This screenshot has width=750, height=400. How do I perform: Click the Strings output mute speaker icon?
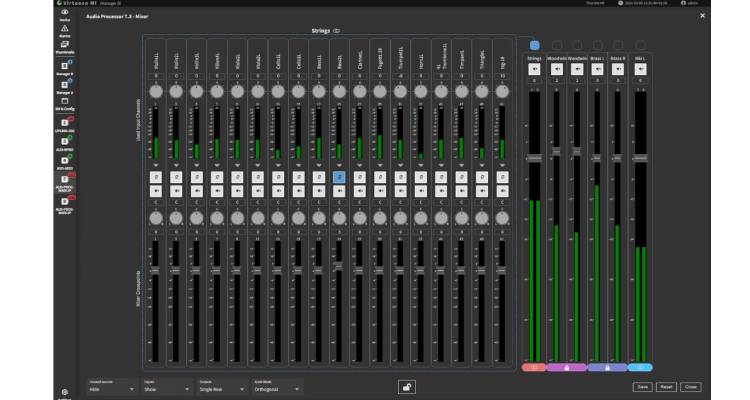point(534,69)
